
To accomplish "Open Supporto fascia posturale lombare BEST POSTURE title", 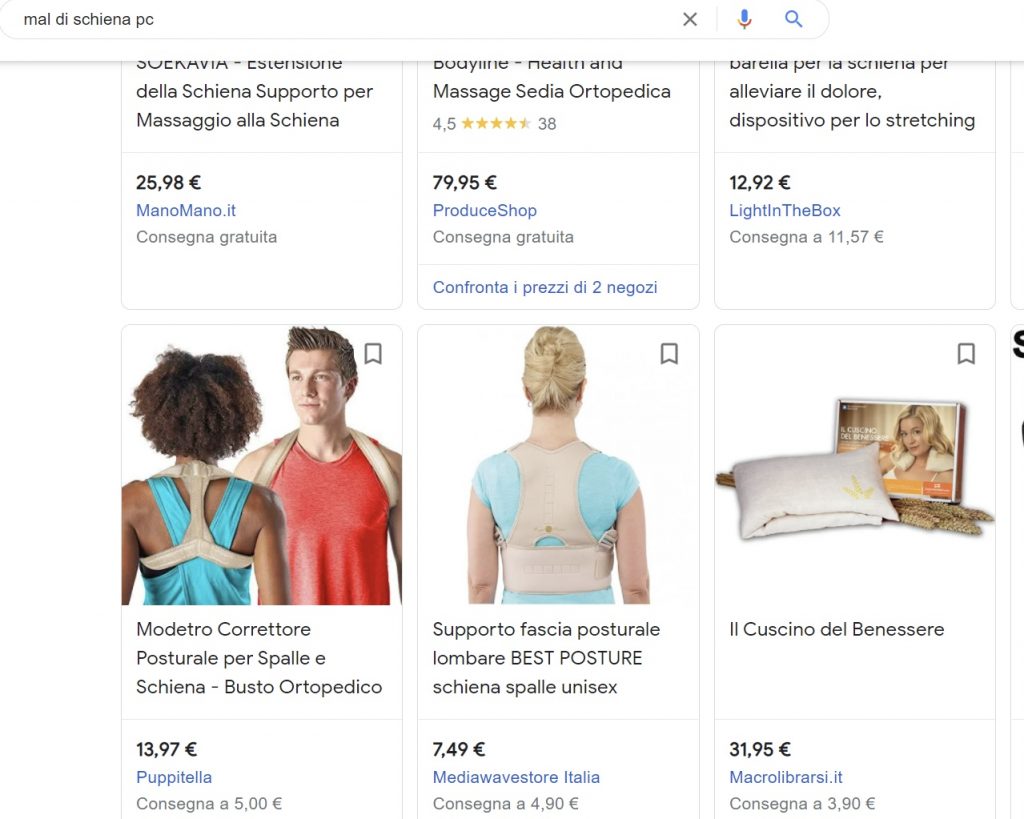I will (x=546, y=658).
